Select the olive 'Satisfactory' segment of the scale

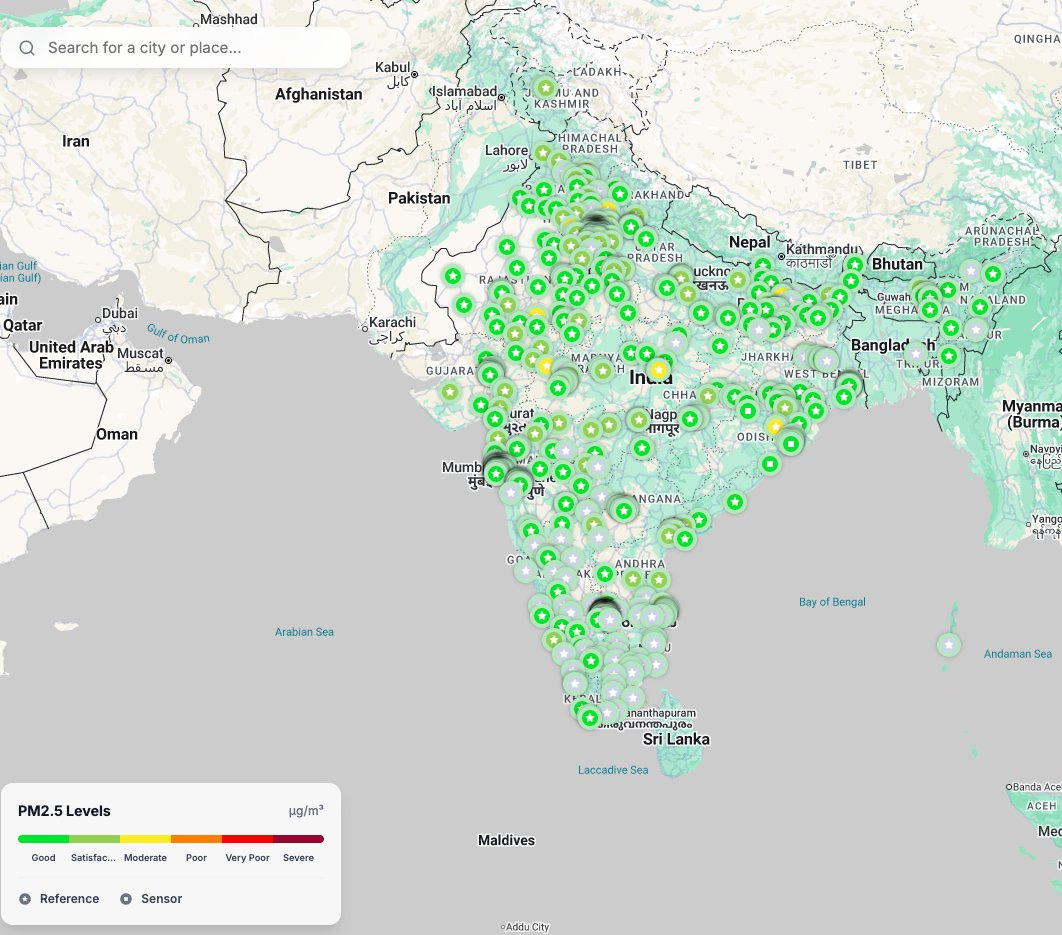pyautogui.click(x=94, y=839)
